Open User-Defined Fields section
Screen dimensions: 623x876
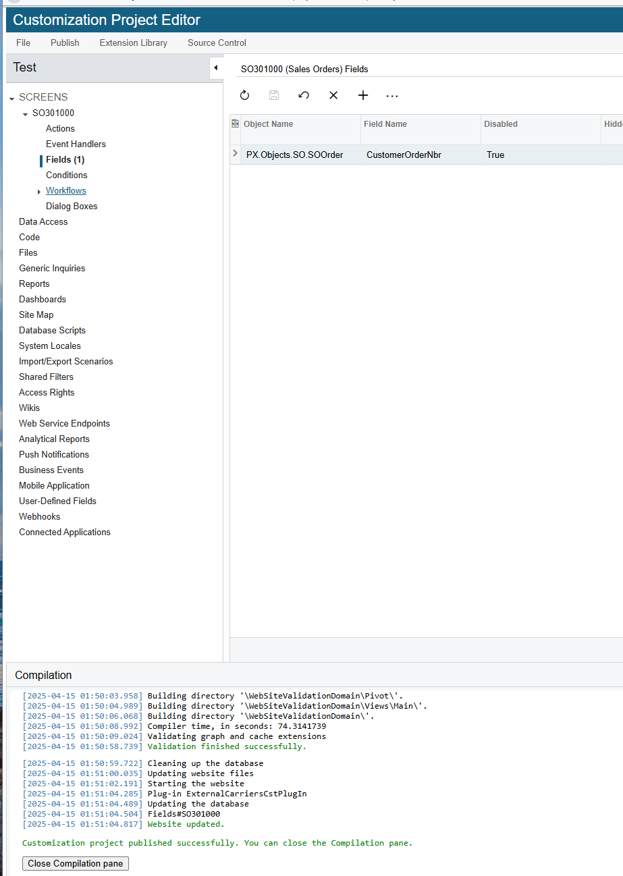58,501
